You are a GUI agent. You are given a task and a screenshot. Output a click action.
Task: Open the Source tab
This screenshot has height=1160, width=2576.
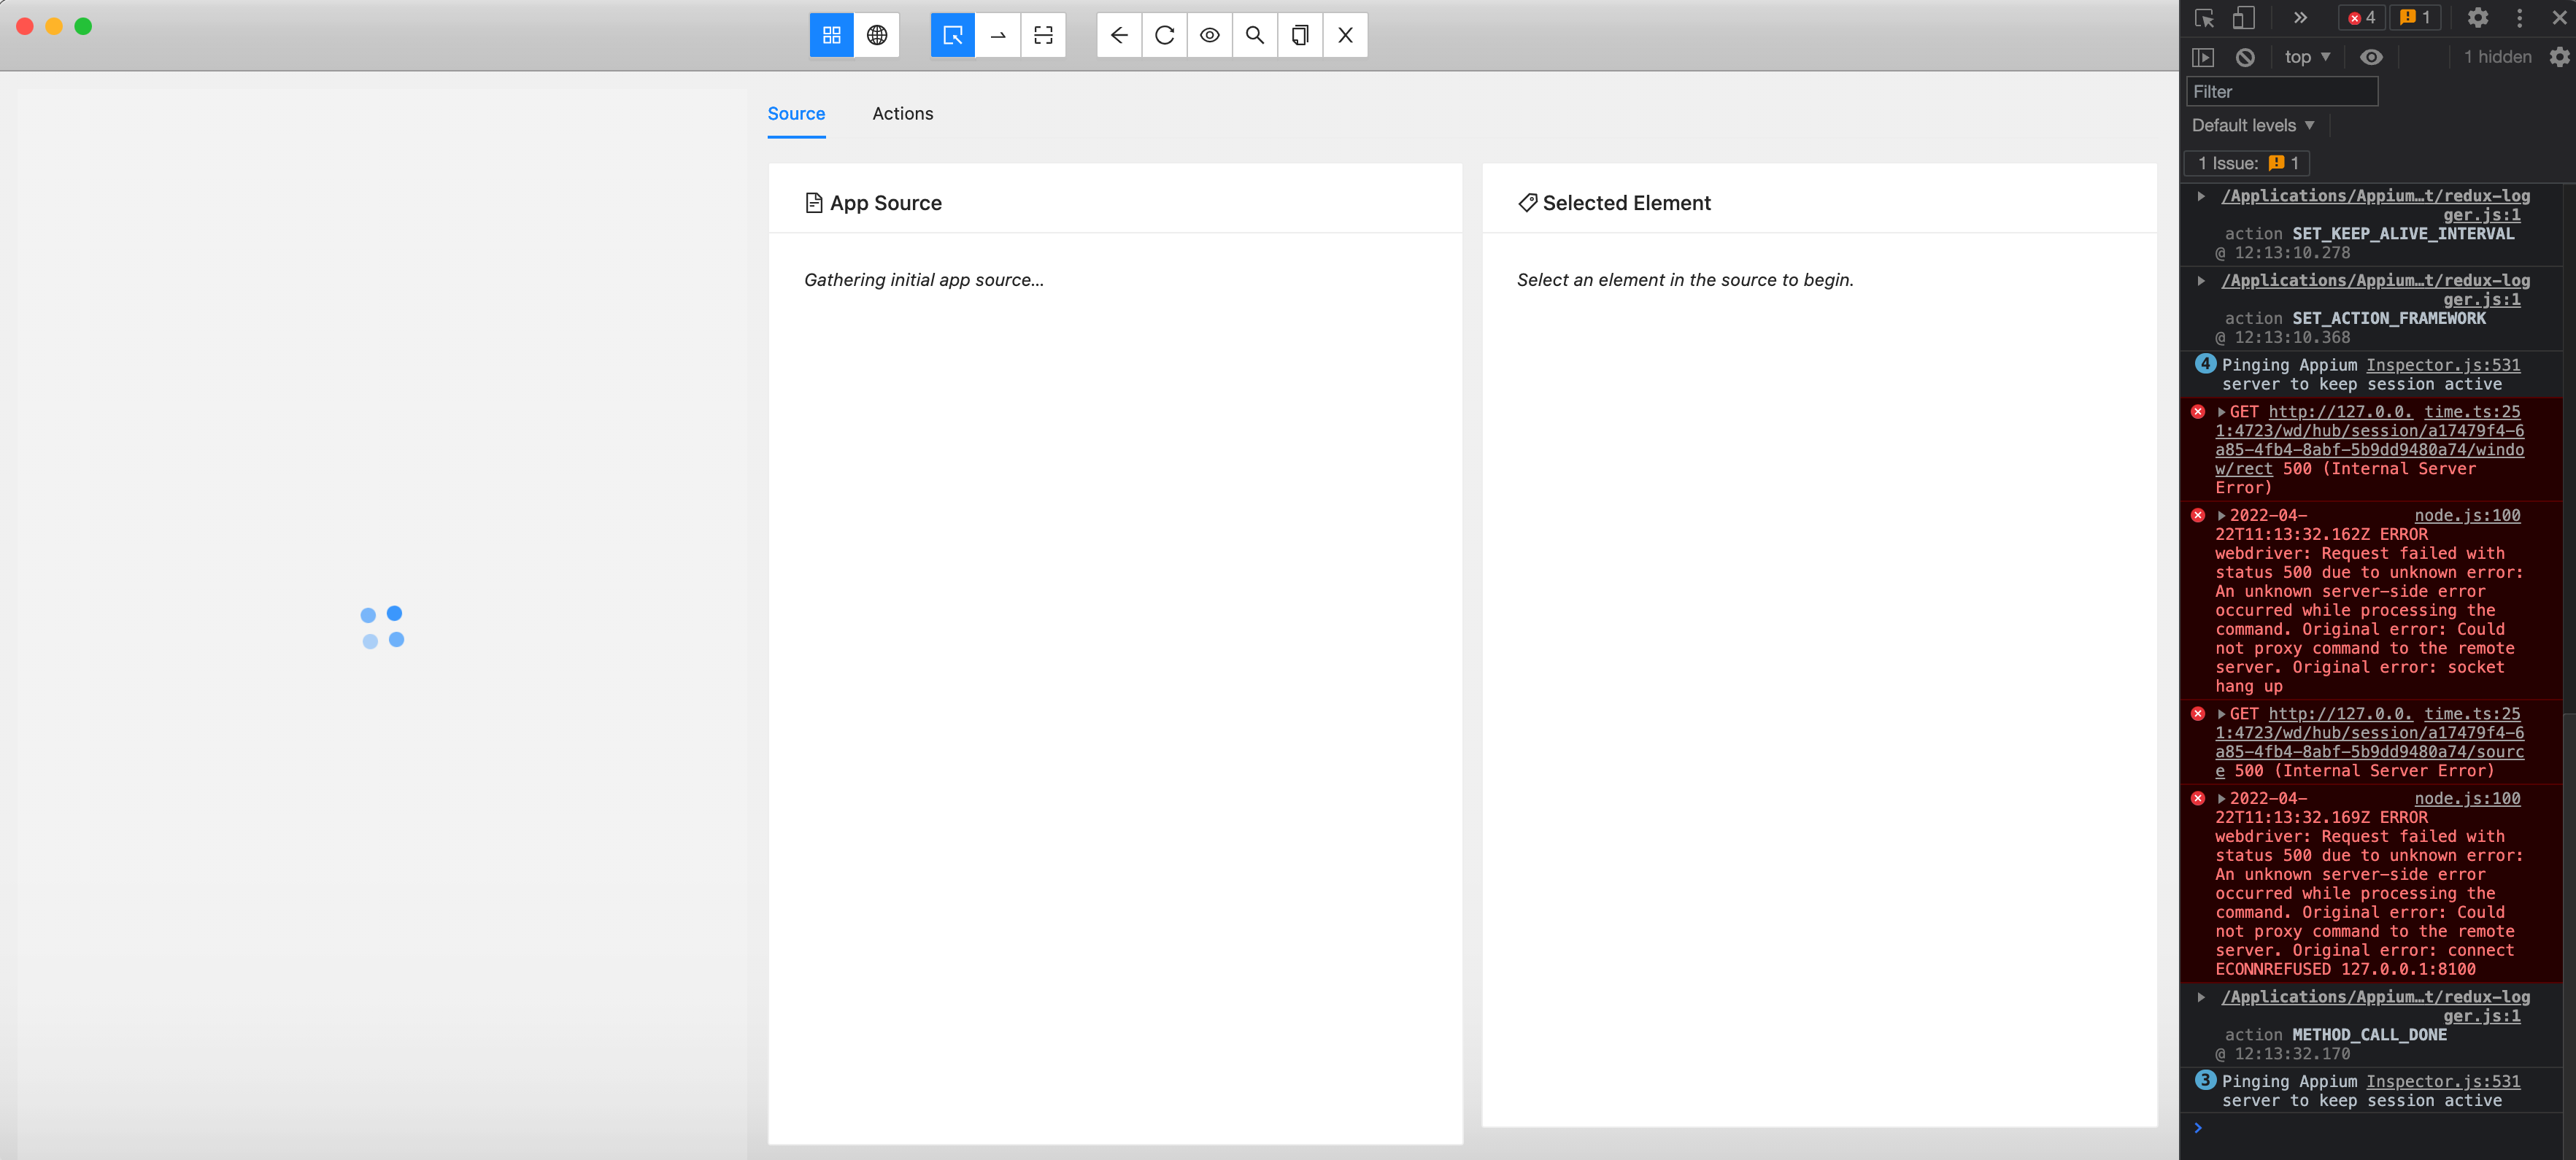796,114
